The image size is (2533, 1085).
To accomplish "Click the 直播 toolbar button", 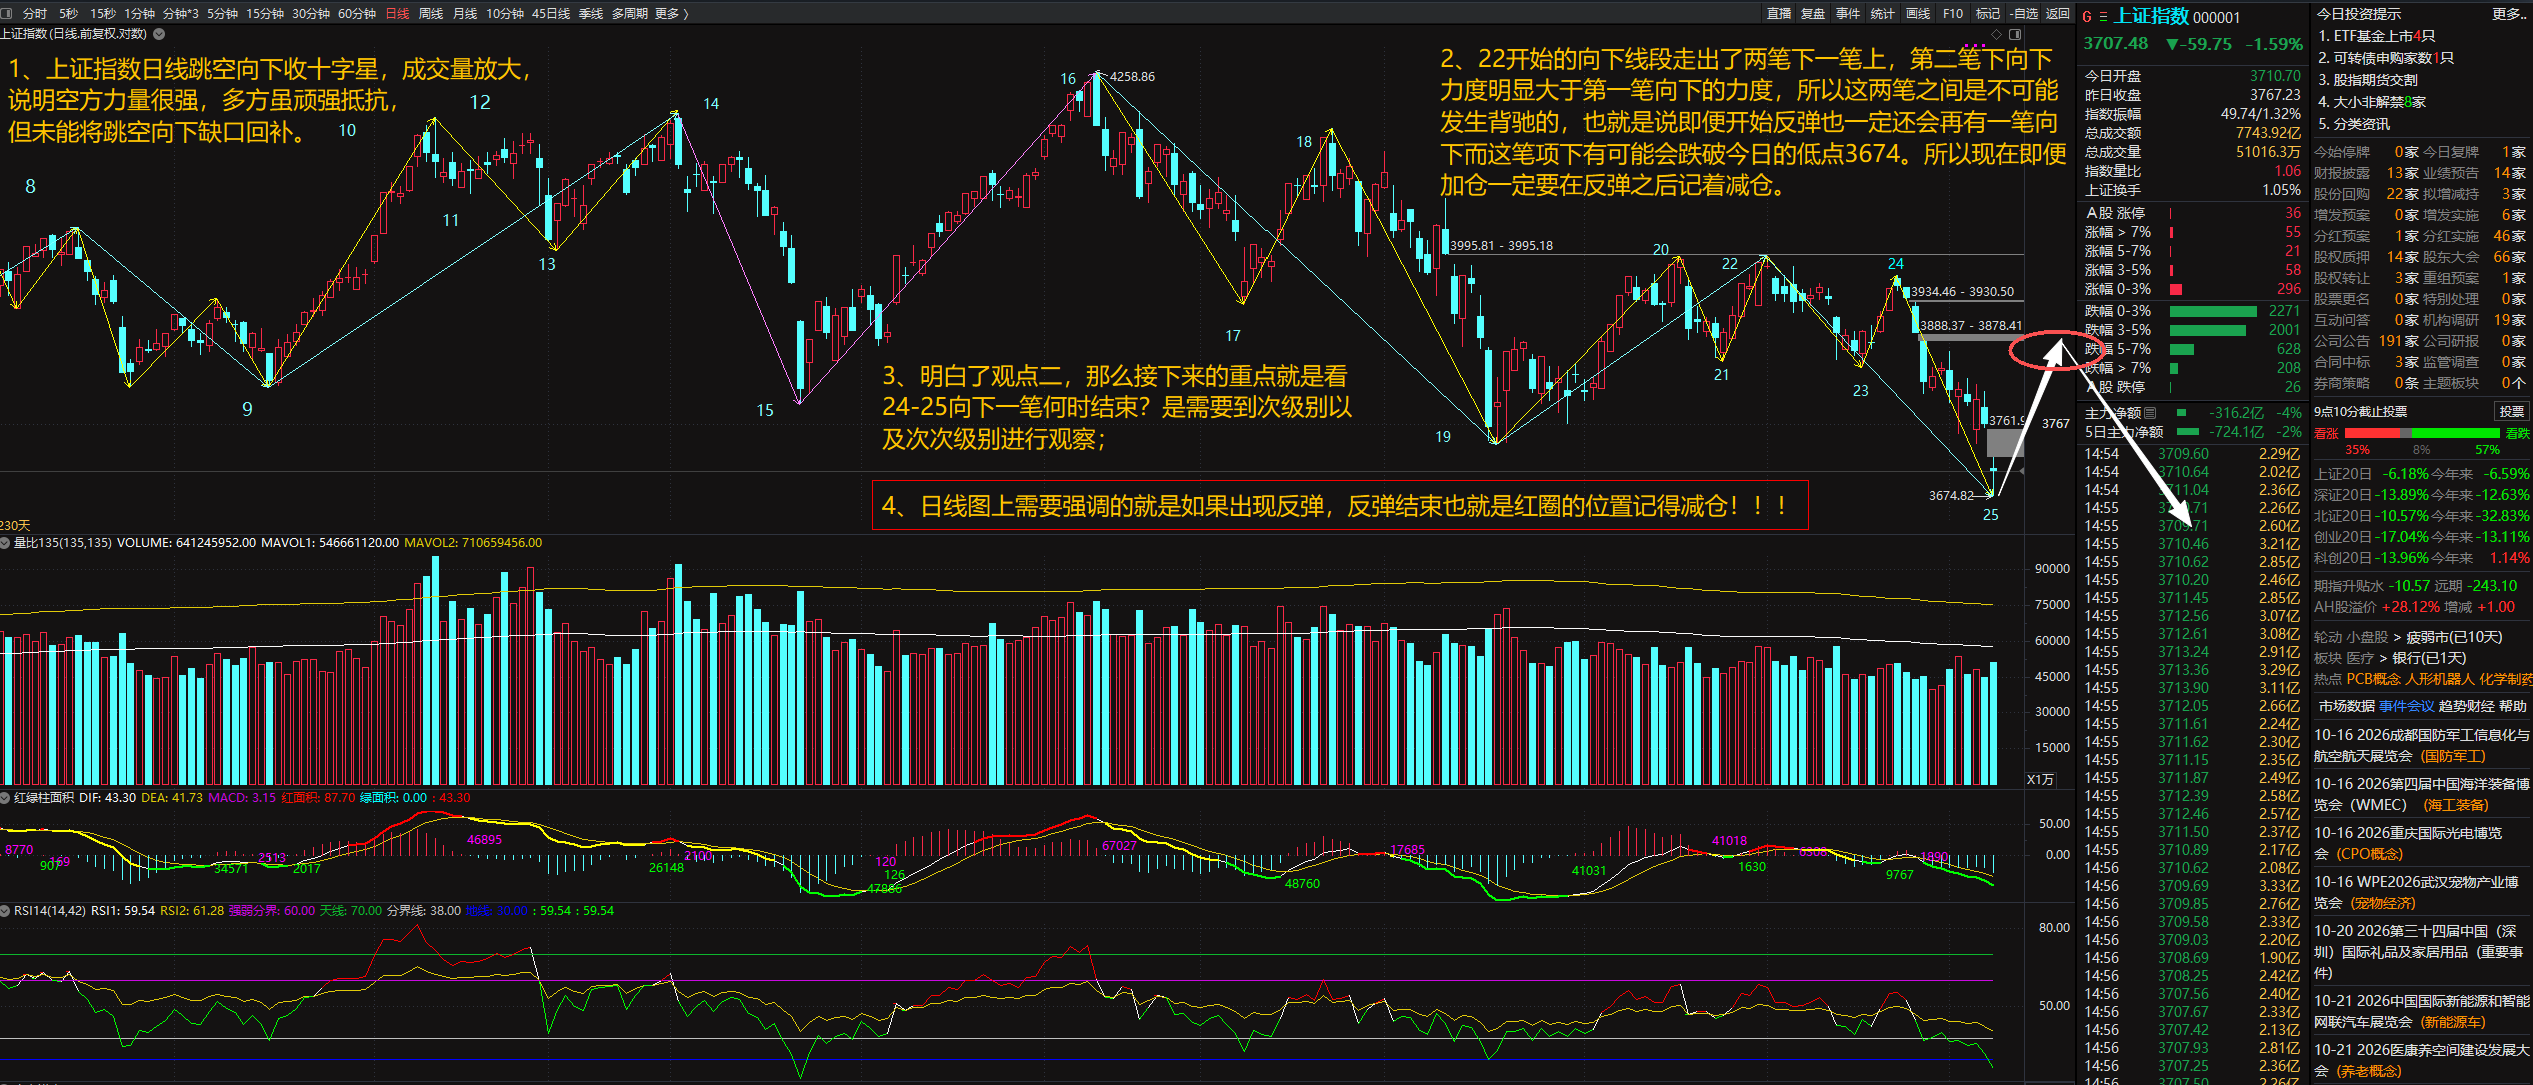I will (x=1779, y=13).
